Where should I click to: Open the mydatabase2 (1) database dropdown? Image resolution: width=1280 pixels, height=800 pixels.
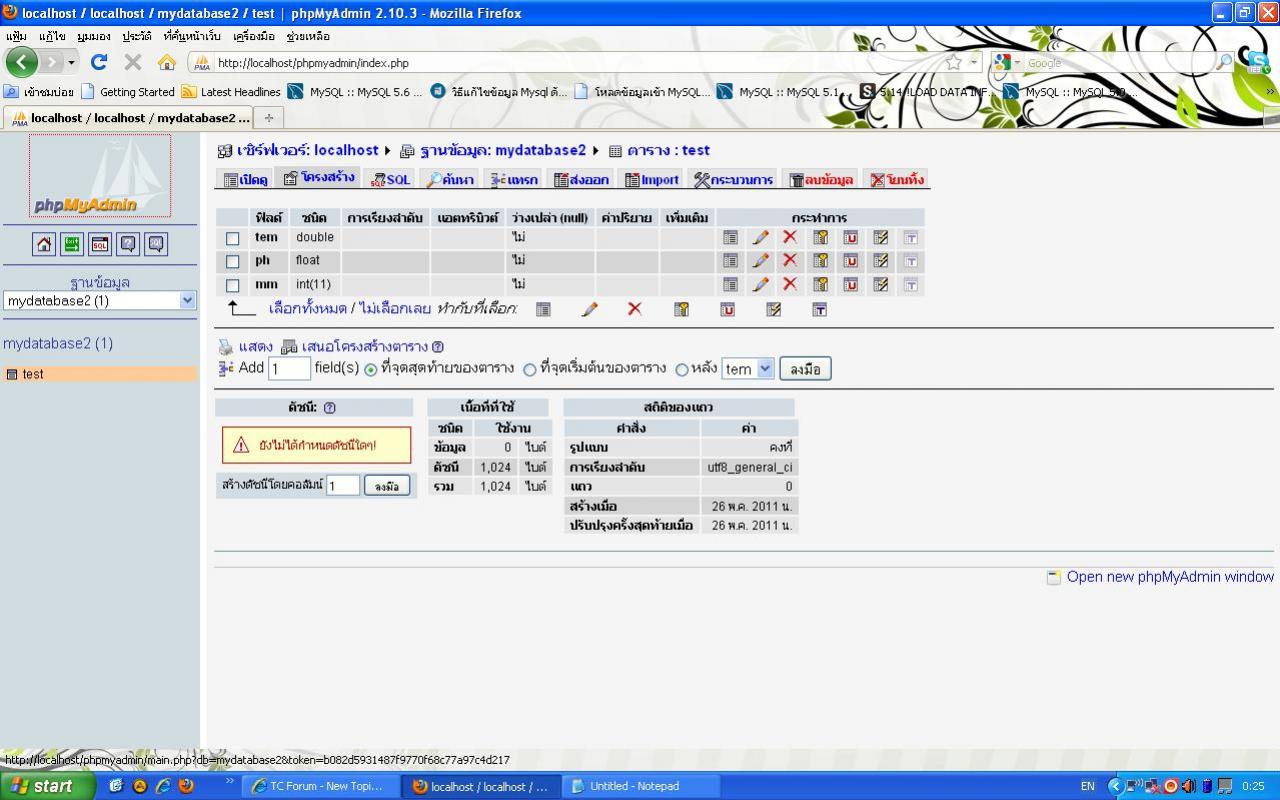click(100, 301)
